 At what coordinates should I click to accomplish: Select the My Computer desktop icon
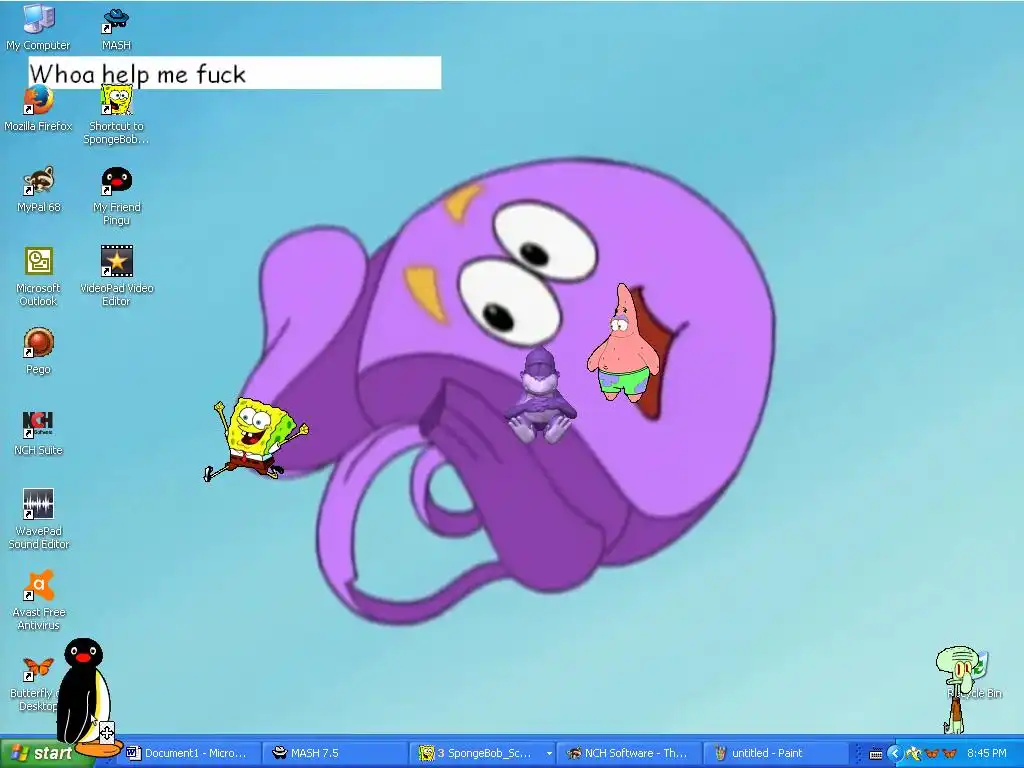(x=38, y=27)
